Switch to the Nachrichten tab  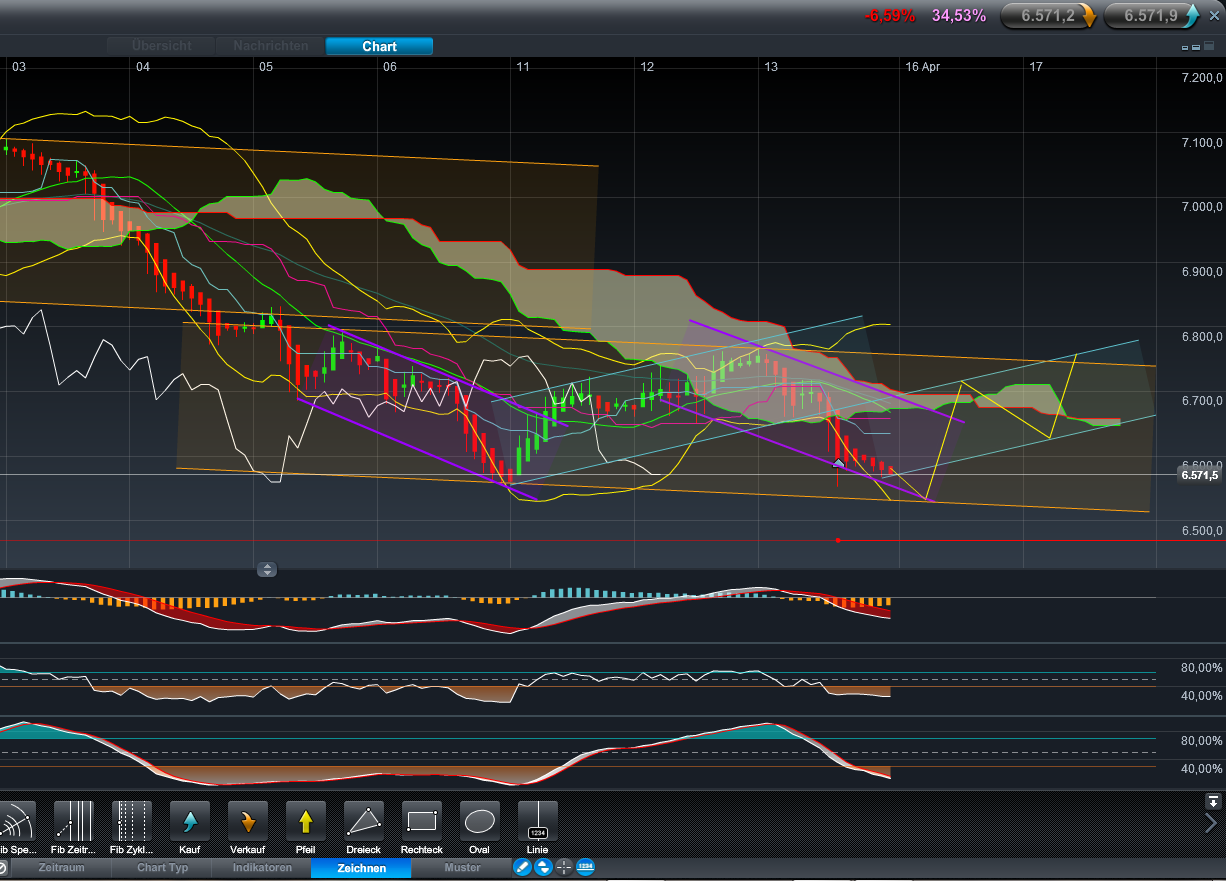point(271,46)
